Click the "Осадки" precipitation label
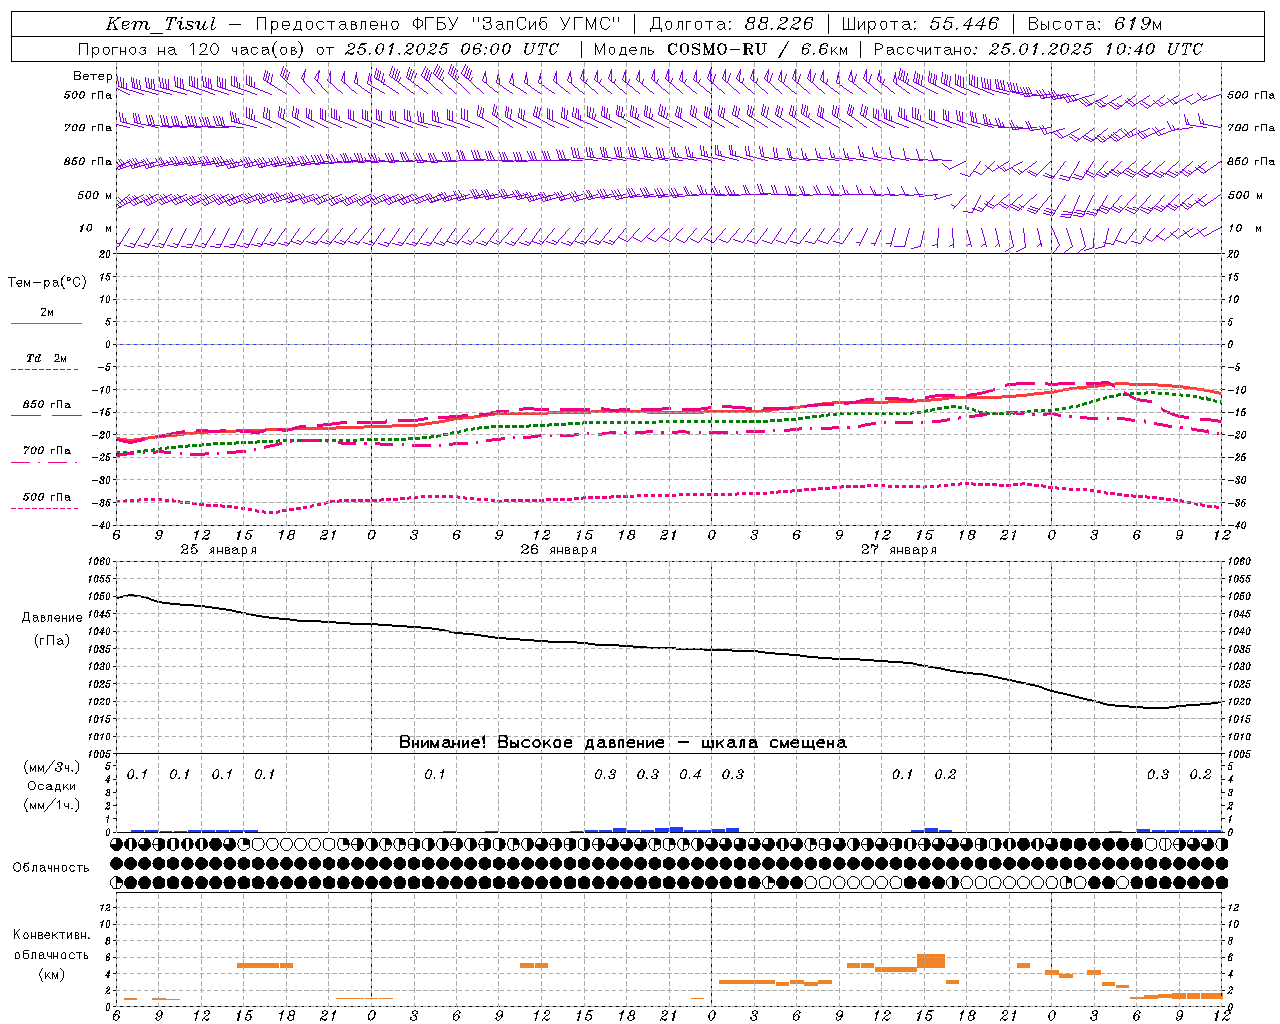Screen dimensions: 1280x1024 click(x=52, y=786)
